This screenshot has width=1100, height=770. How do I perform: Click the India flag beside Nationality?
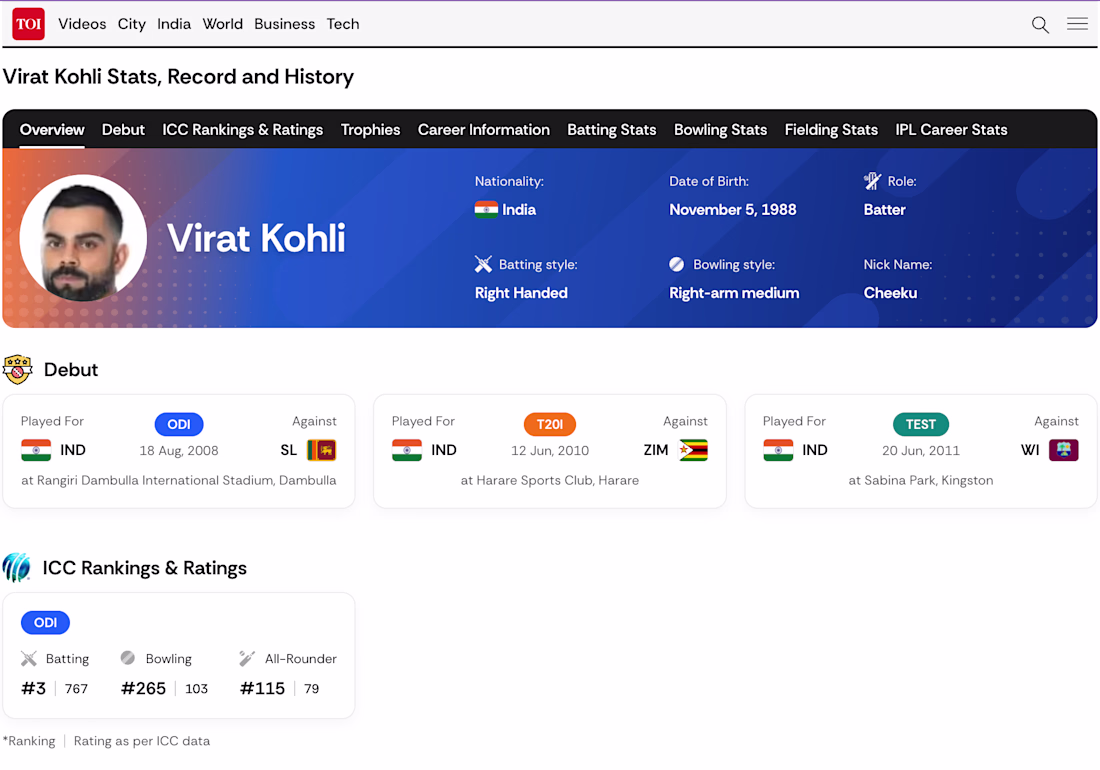[x=486, y=210]
